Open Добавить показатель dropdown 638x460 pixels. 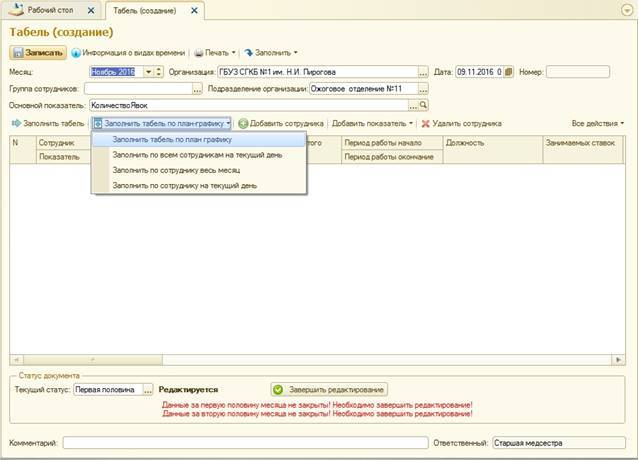[374, 123]
